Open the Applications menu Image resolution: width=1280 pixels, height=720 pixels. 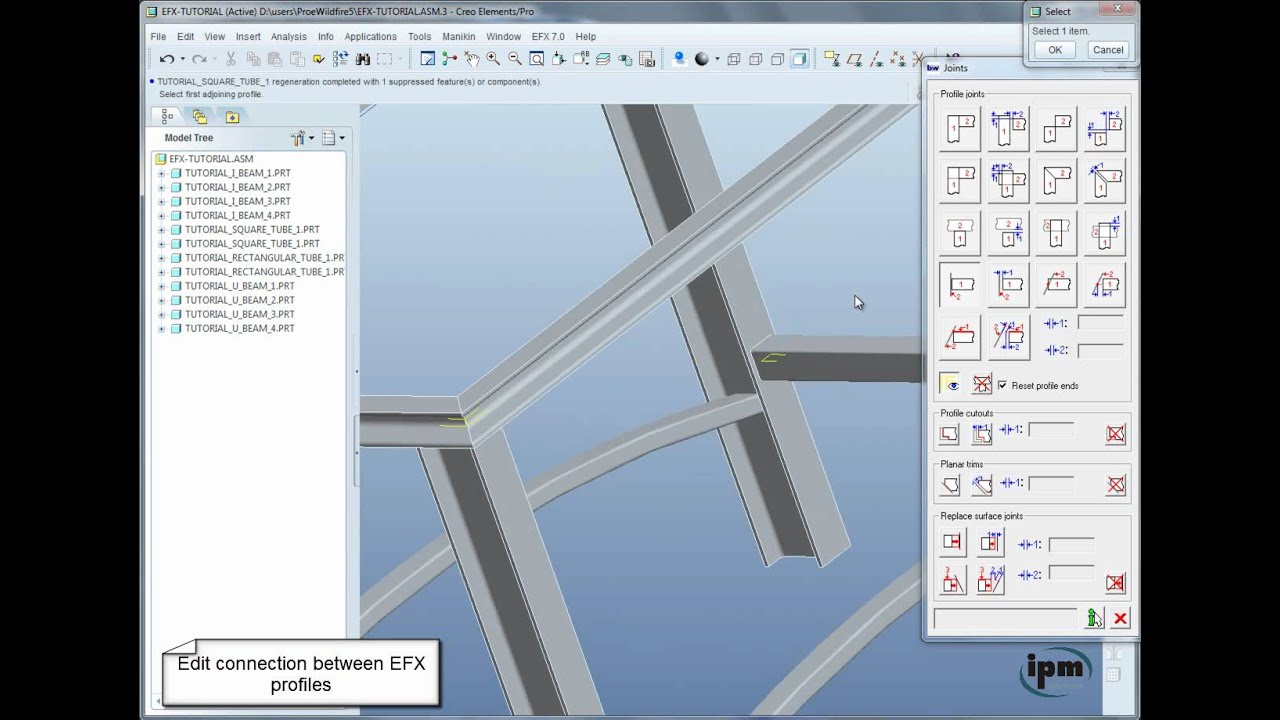pyautogui.click(x=371, y=37)
